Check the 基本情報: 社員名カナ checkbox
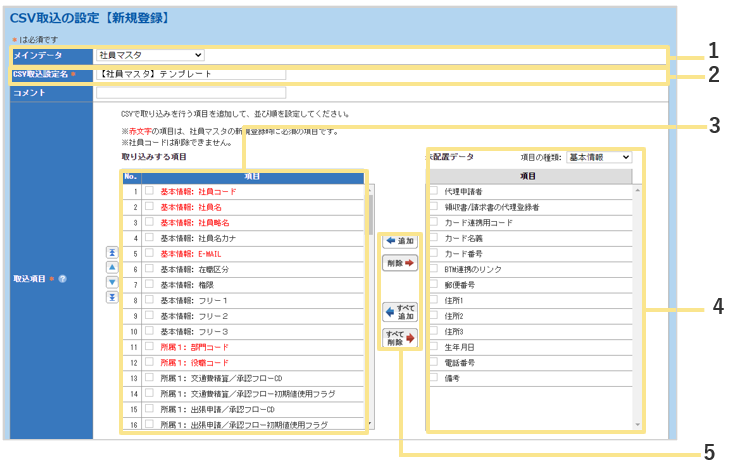Viewport: 729px width, 464px height. [149, 238]
